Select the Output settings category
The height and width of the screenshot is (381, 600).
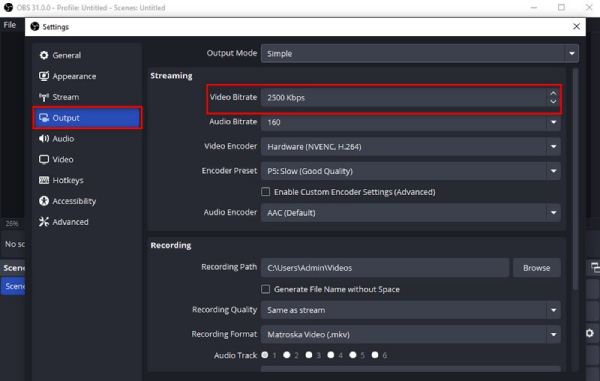87,118
